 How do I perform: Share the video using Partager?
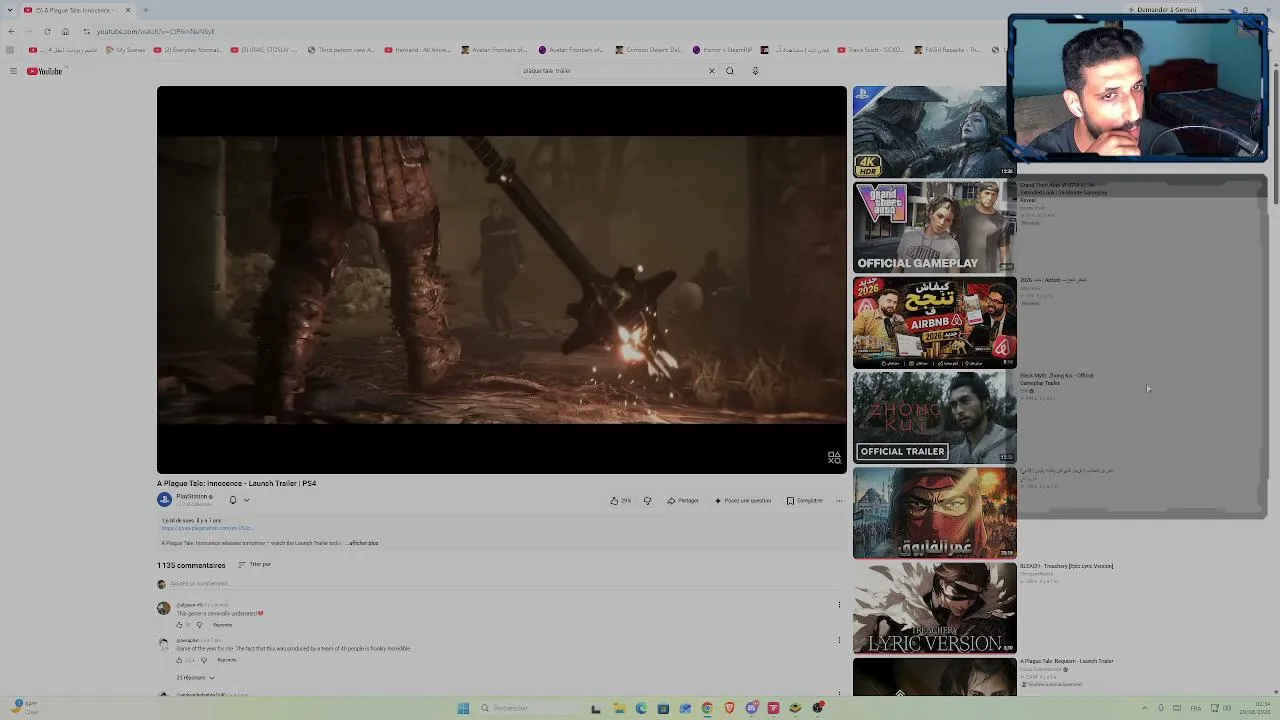(x=683, y=500)
